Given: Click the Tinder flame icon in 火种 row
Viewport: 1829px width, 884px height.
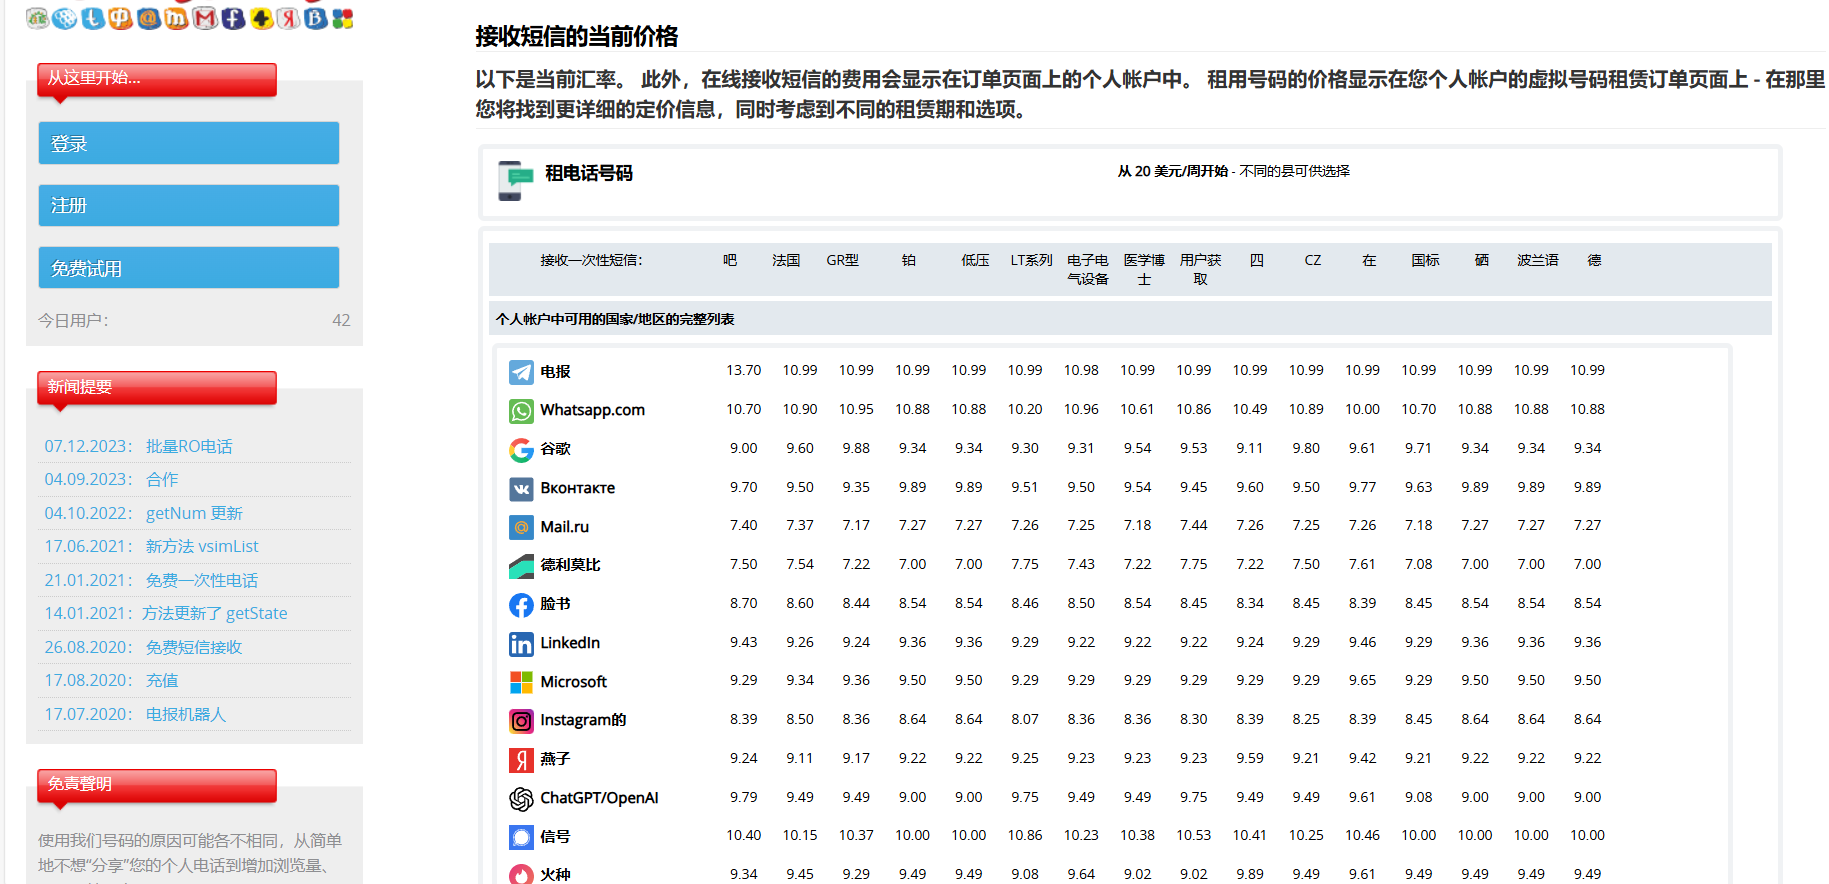Looking at the screenshot, I should (521, 874).
